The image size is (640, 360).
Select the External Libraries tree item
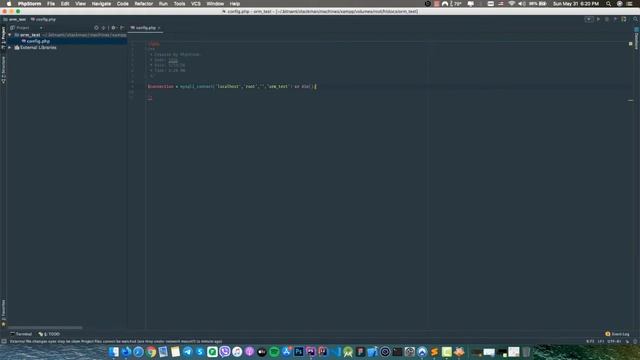pyautogui.click(x=38, y=48)
